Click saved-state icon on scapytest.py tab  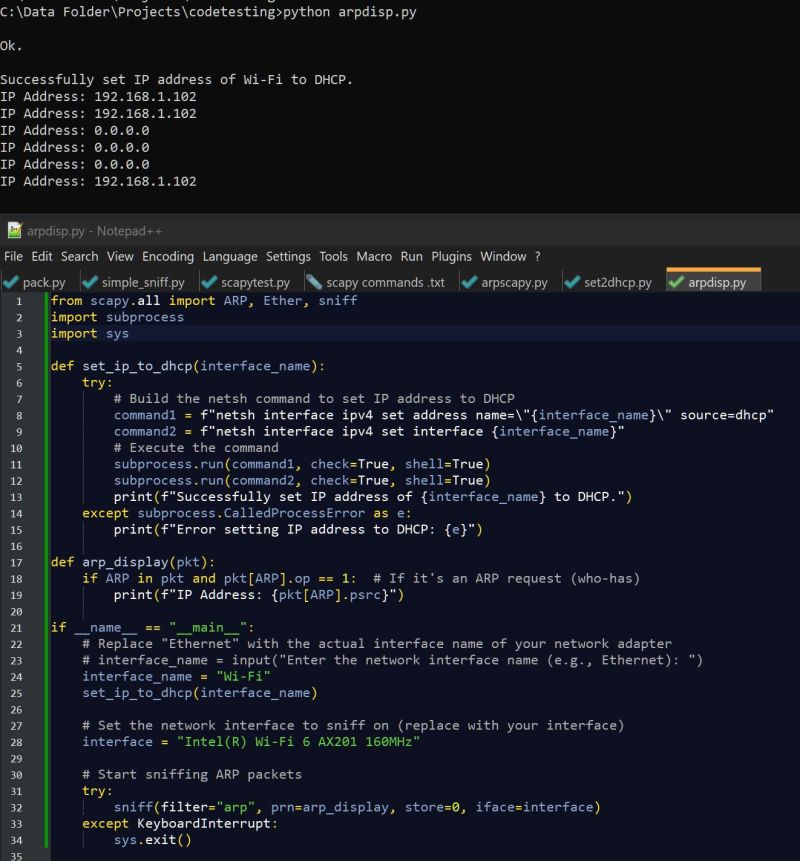coord(209,282)
